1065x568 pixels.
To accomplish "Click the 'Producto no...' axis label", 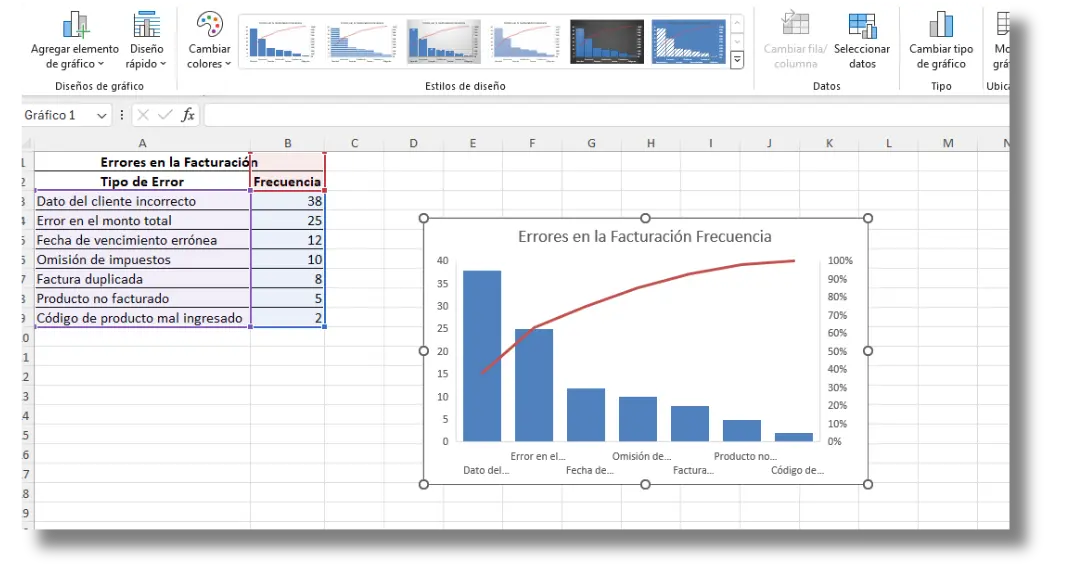I will [745, 456].
